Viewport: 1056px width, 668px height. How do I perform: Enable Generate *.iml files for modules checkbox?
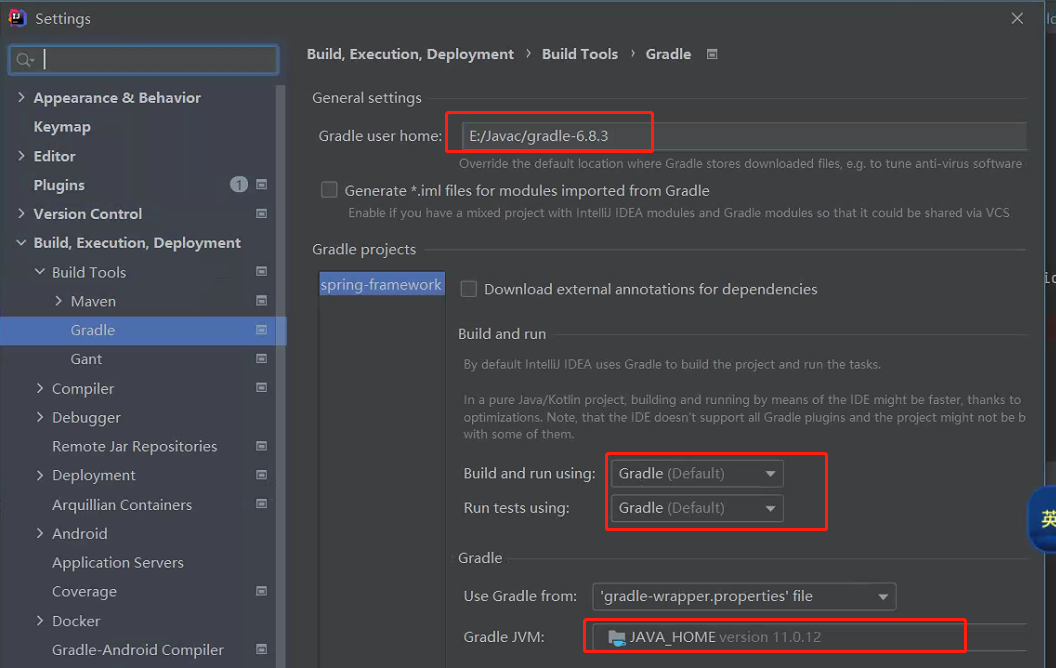tap(329, 191)
